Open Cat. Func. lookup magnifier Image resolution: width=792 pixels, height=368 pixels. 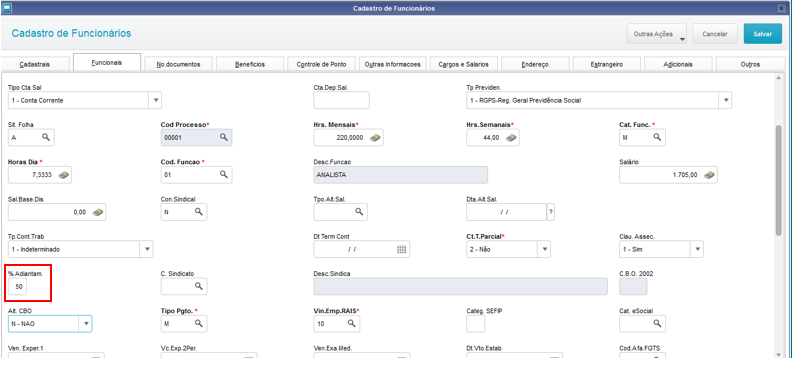coord(657,137)
